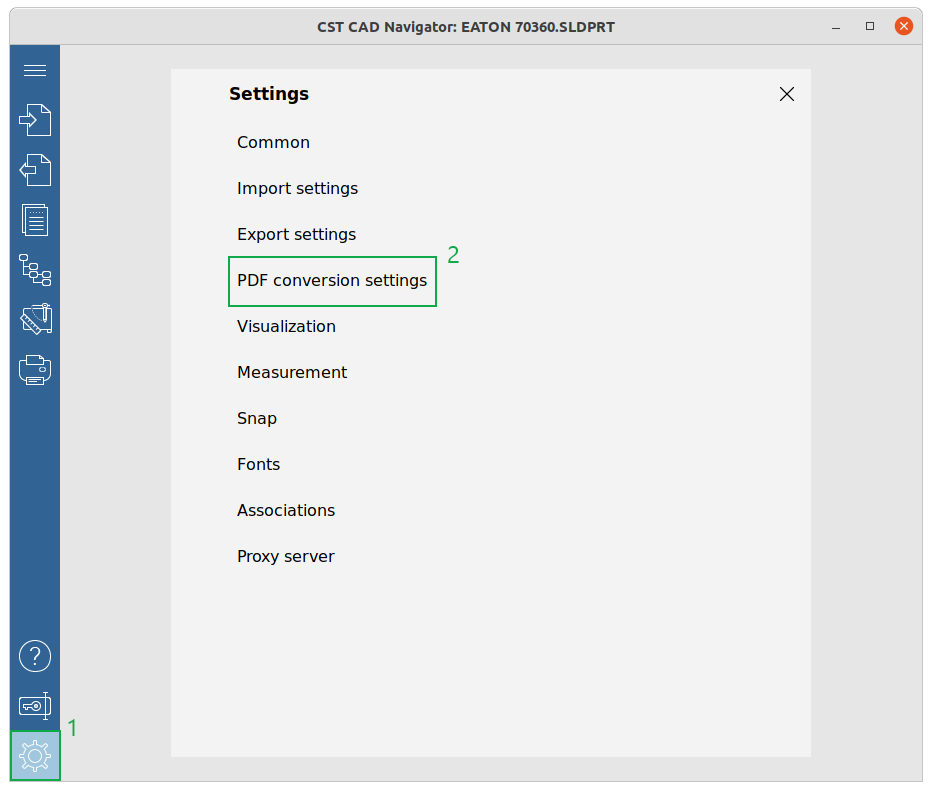Close the CST CAD Navigator window
Screen dimensions: 932x791
point(904,26)
